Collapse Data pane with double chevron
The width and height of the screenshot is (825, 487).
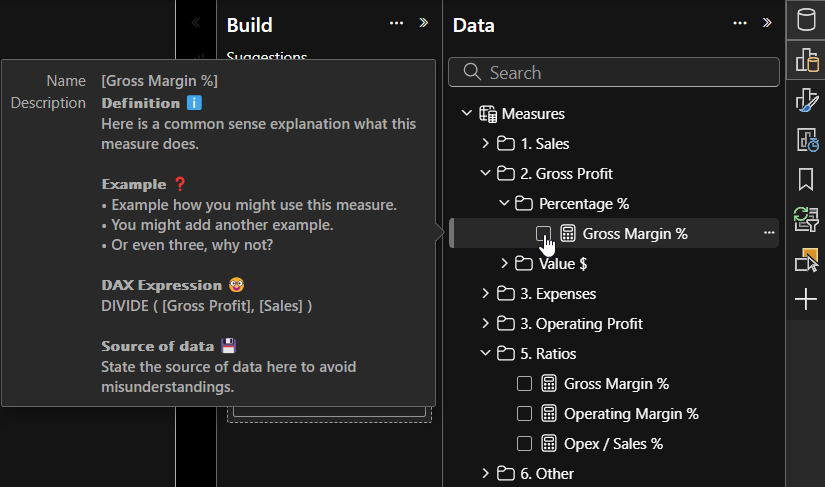767,23
